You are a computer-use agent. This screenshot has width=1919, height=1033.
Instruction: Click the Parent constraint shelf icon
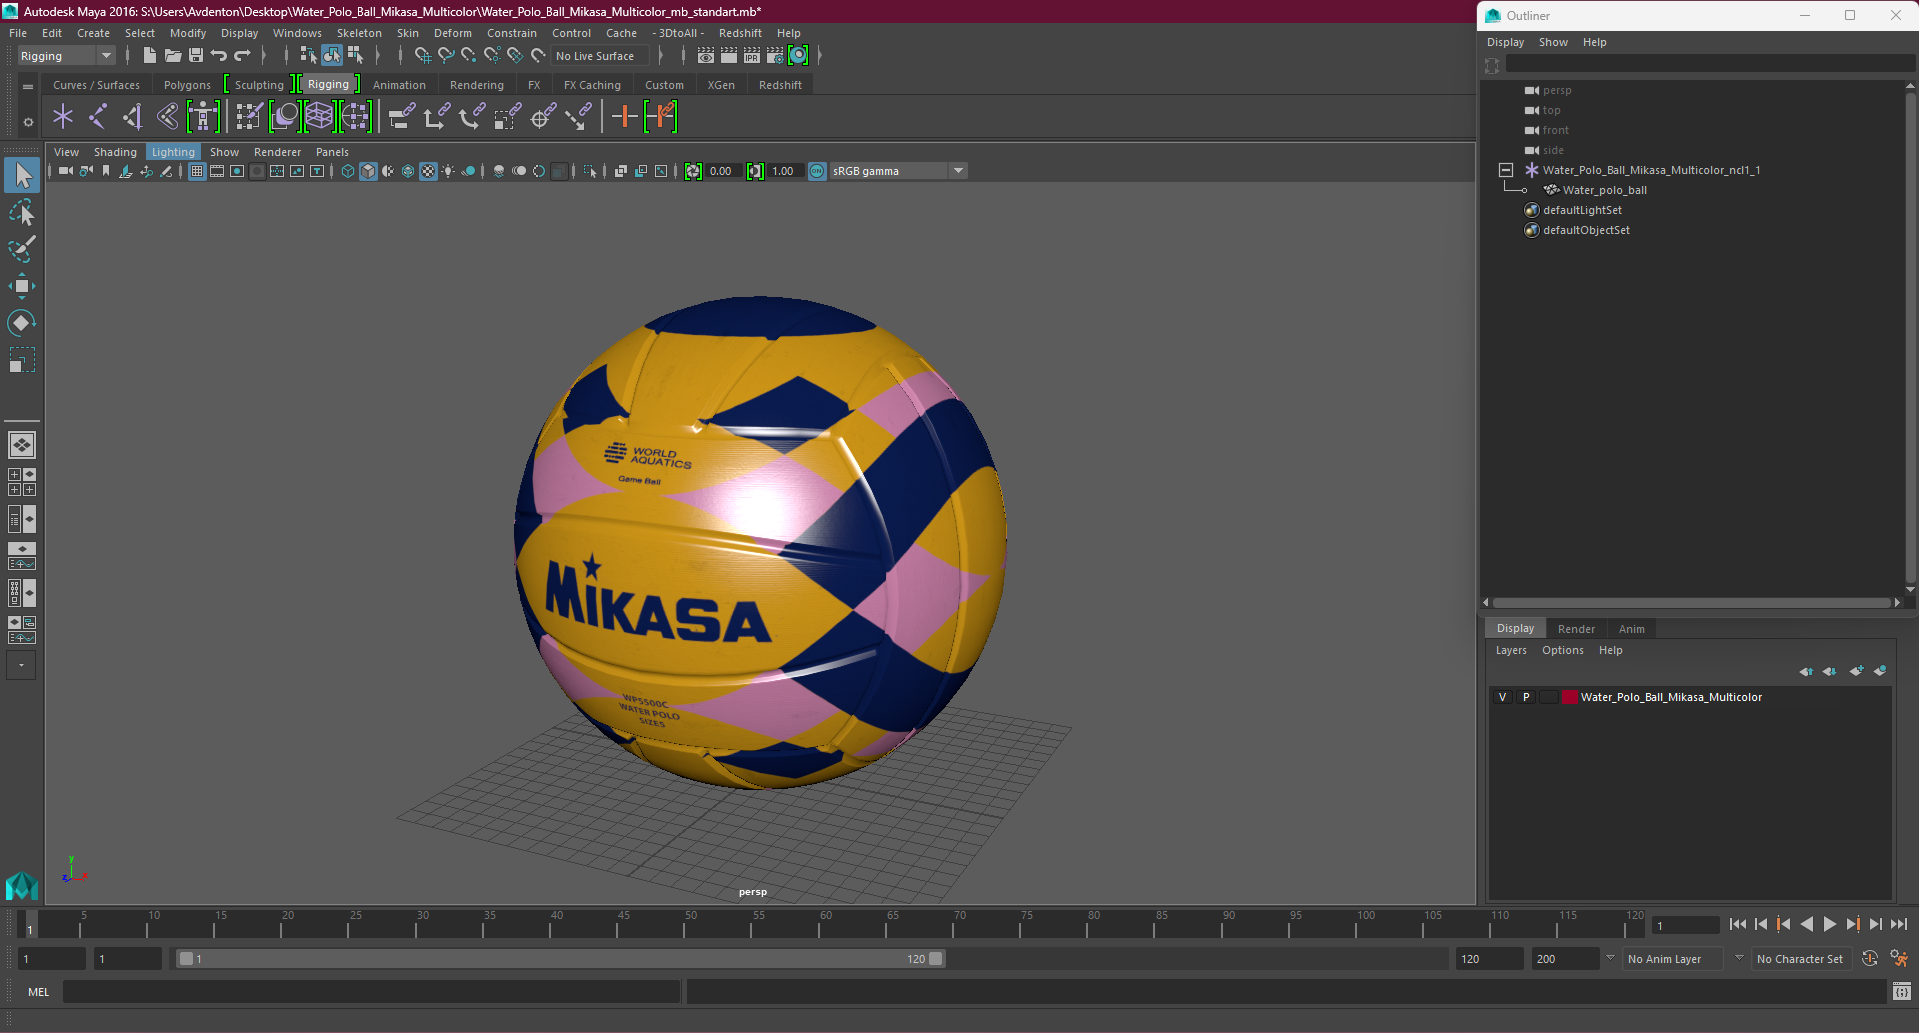402,117
